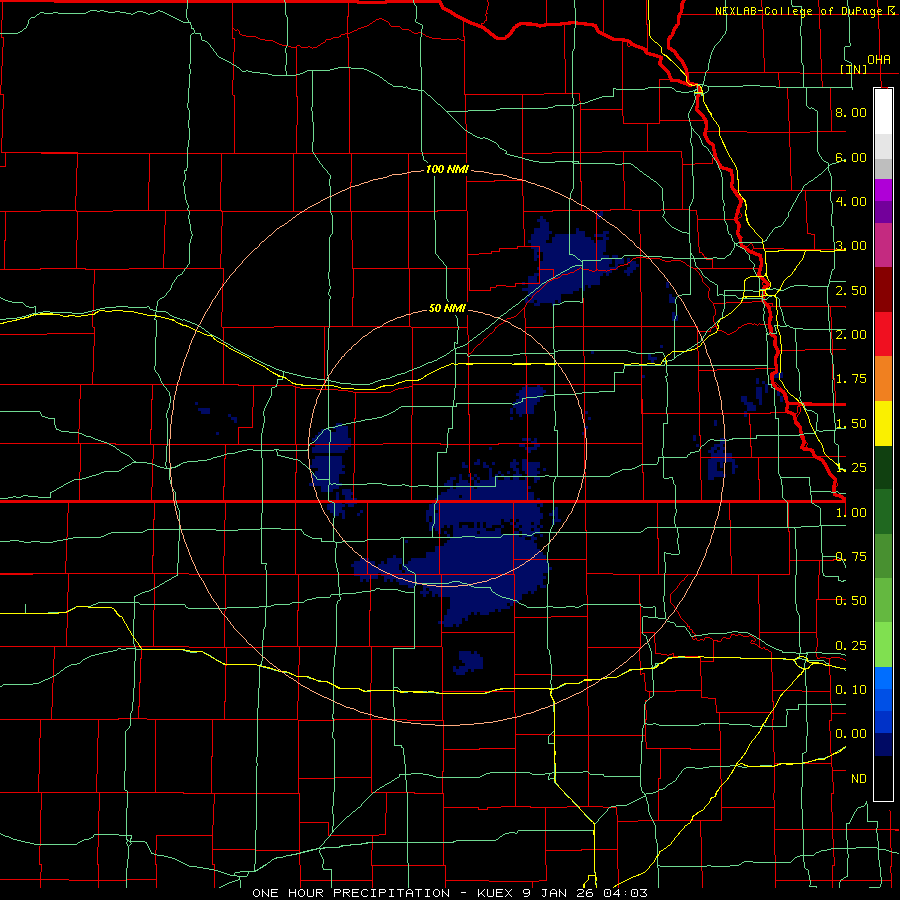The width and height of the screenshot is (900, 900).
Task: Click the 1.75 scale value
Action: tap(851, 379)
